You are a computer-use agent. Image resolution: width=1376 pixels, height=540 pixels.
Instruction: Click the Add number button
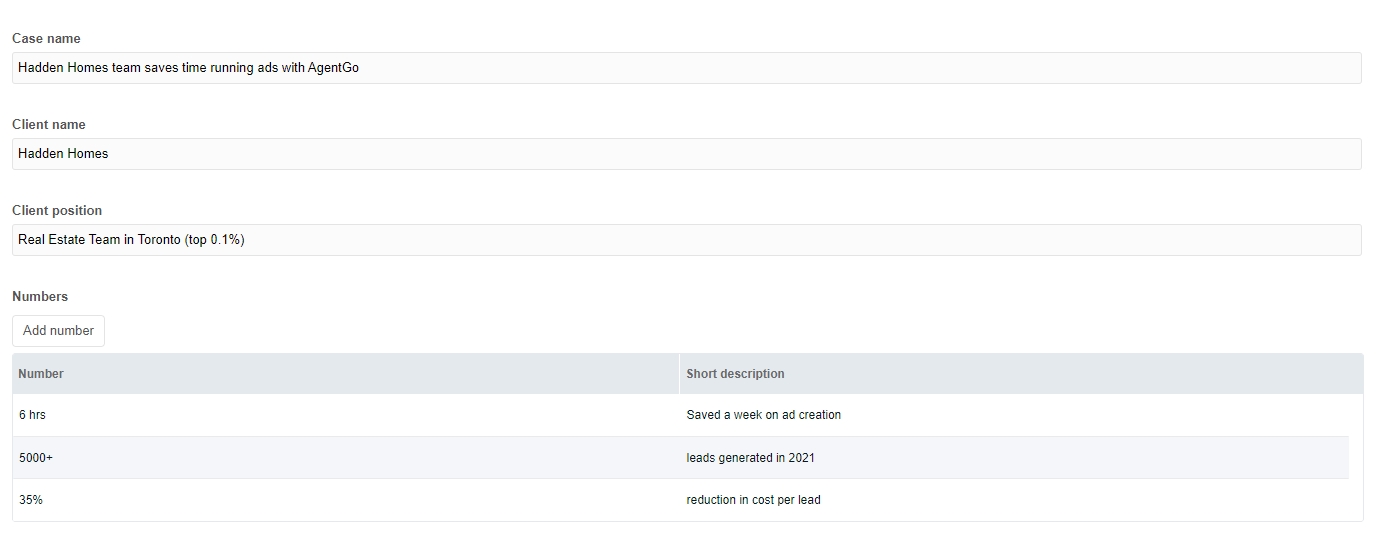point(58,331)
